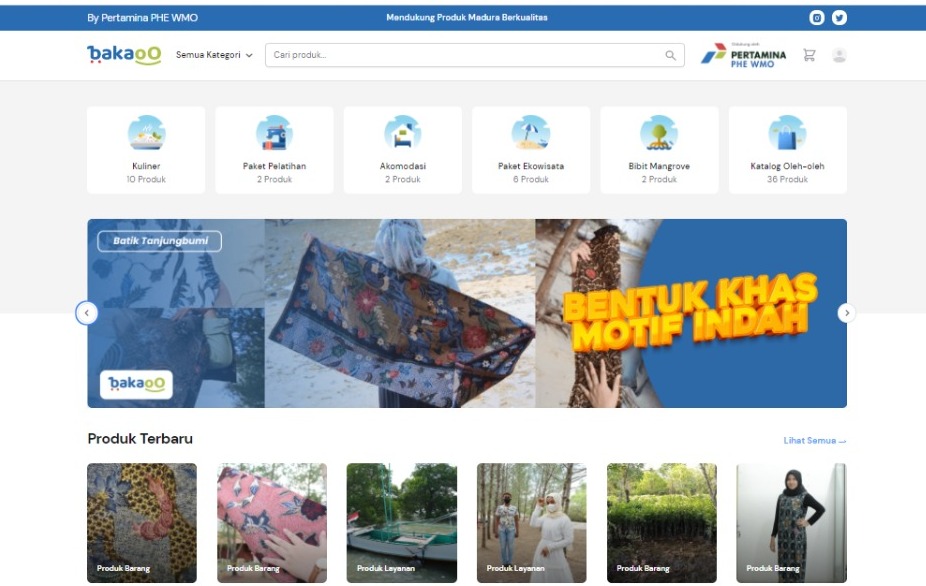Choose the Paket Ekowisata category icon
926x586 pixels.
[x=530, y=133]
